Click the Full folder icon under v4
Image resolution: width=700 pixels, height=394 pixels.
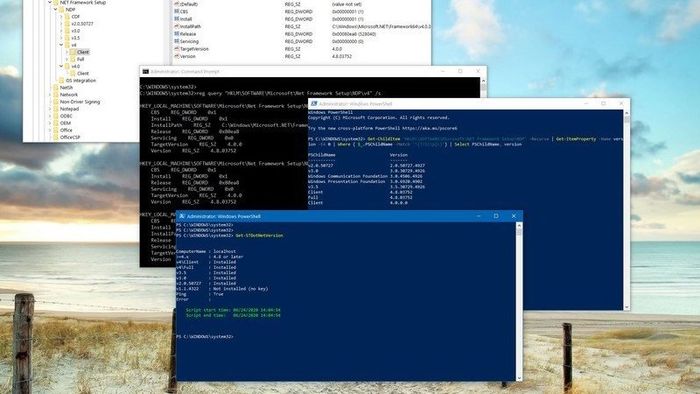[73, 59]
